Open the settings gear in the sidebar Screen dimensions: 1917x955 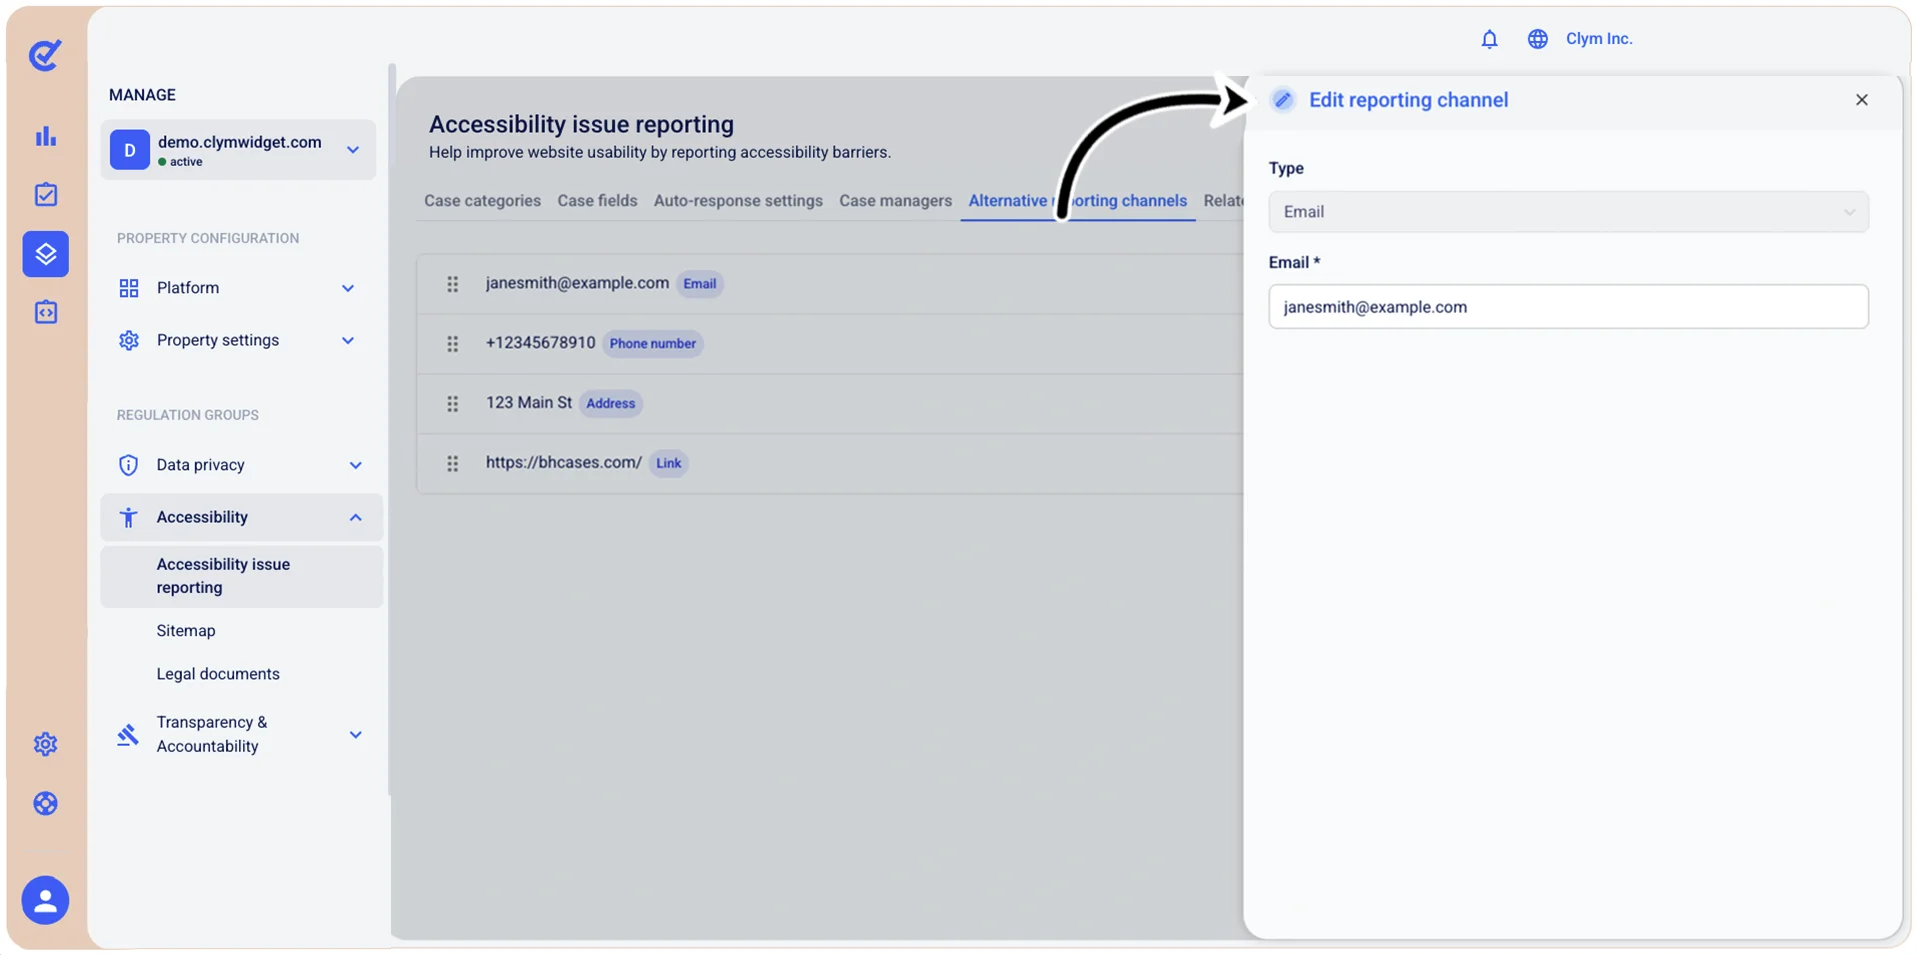[46, 744]
